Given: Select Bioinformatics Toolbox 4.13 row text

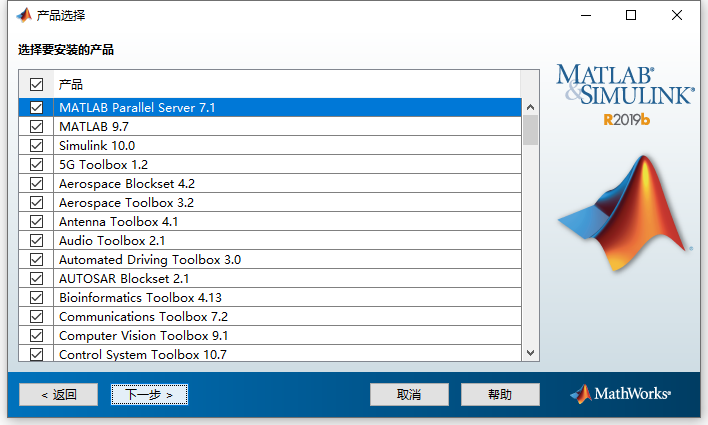Looking at the screenshot, I should click(140, 297).
